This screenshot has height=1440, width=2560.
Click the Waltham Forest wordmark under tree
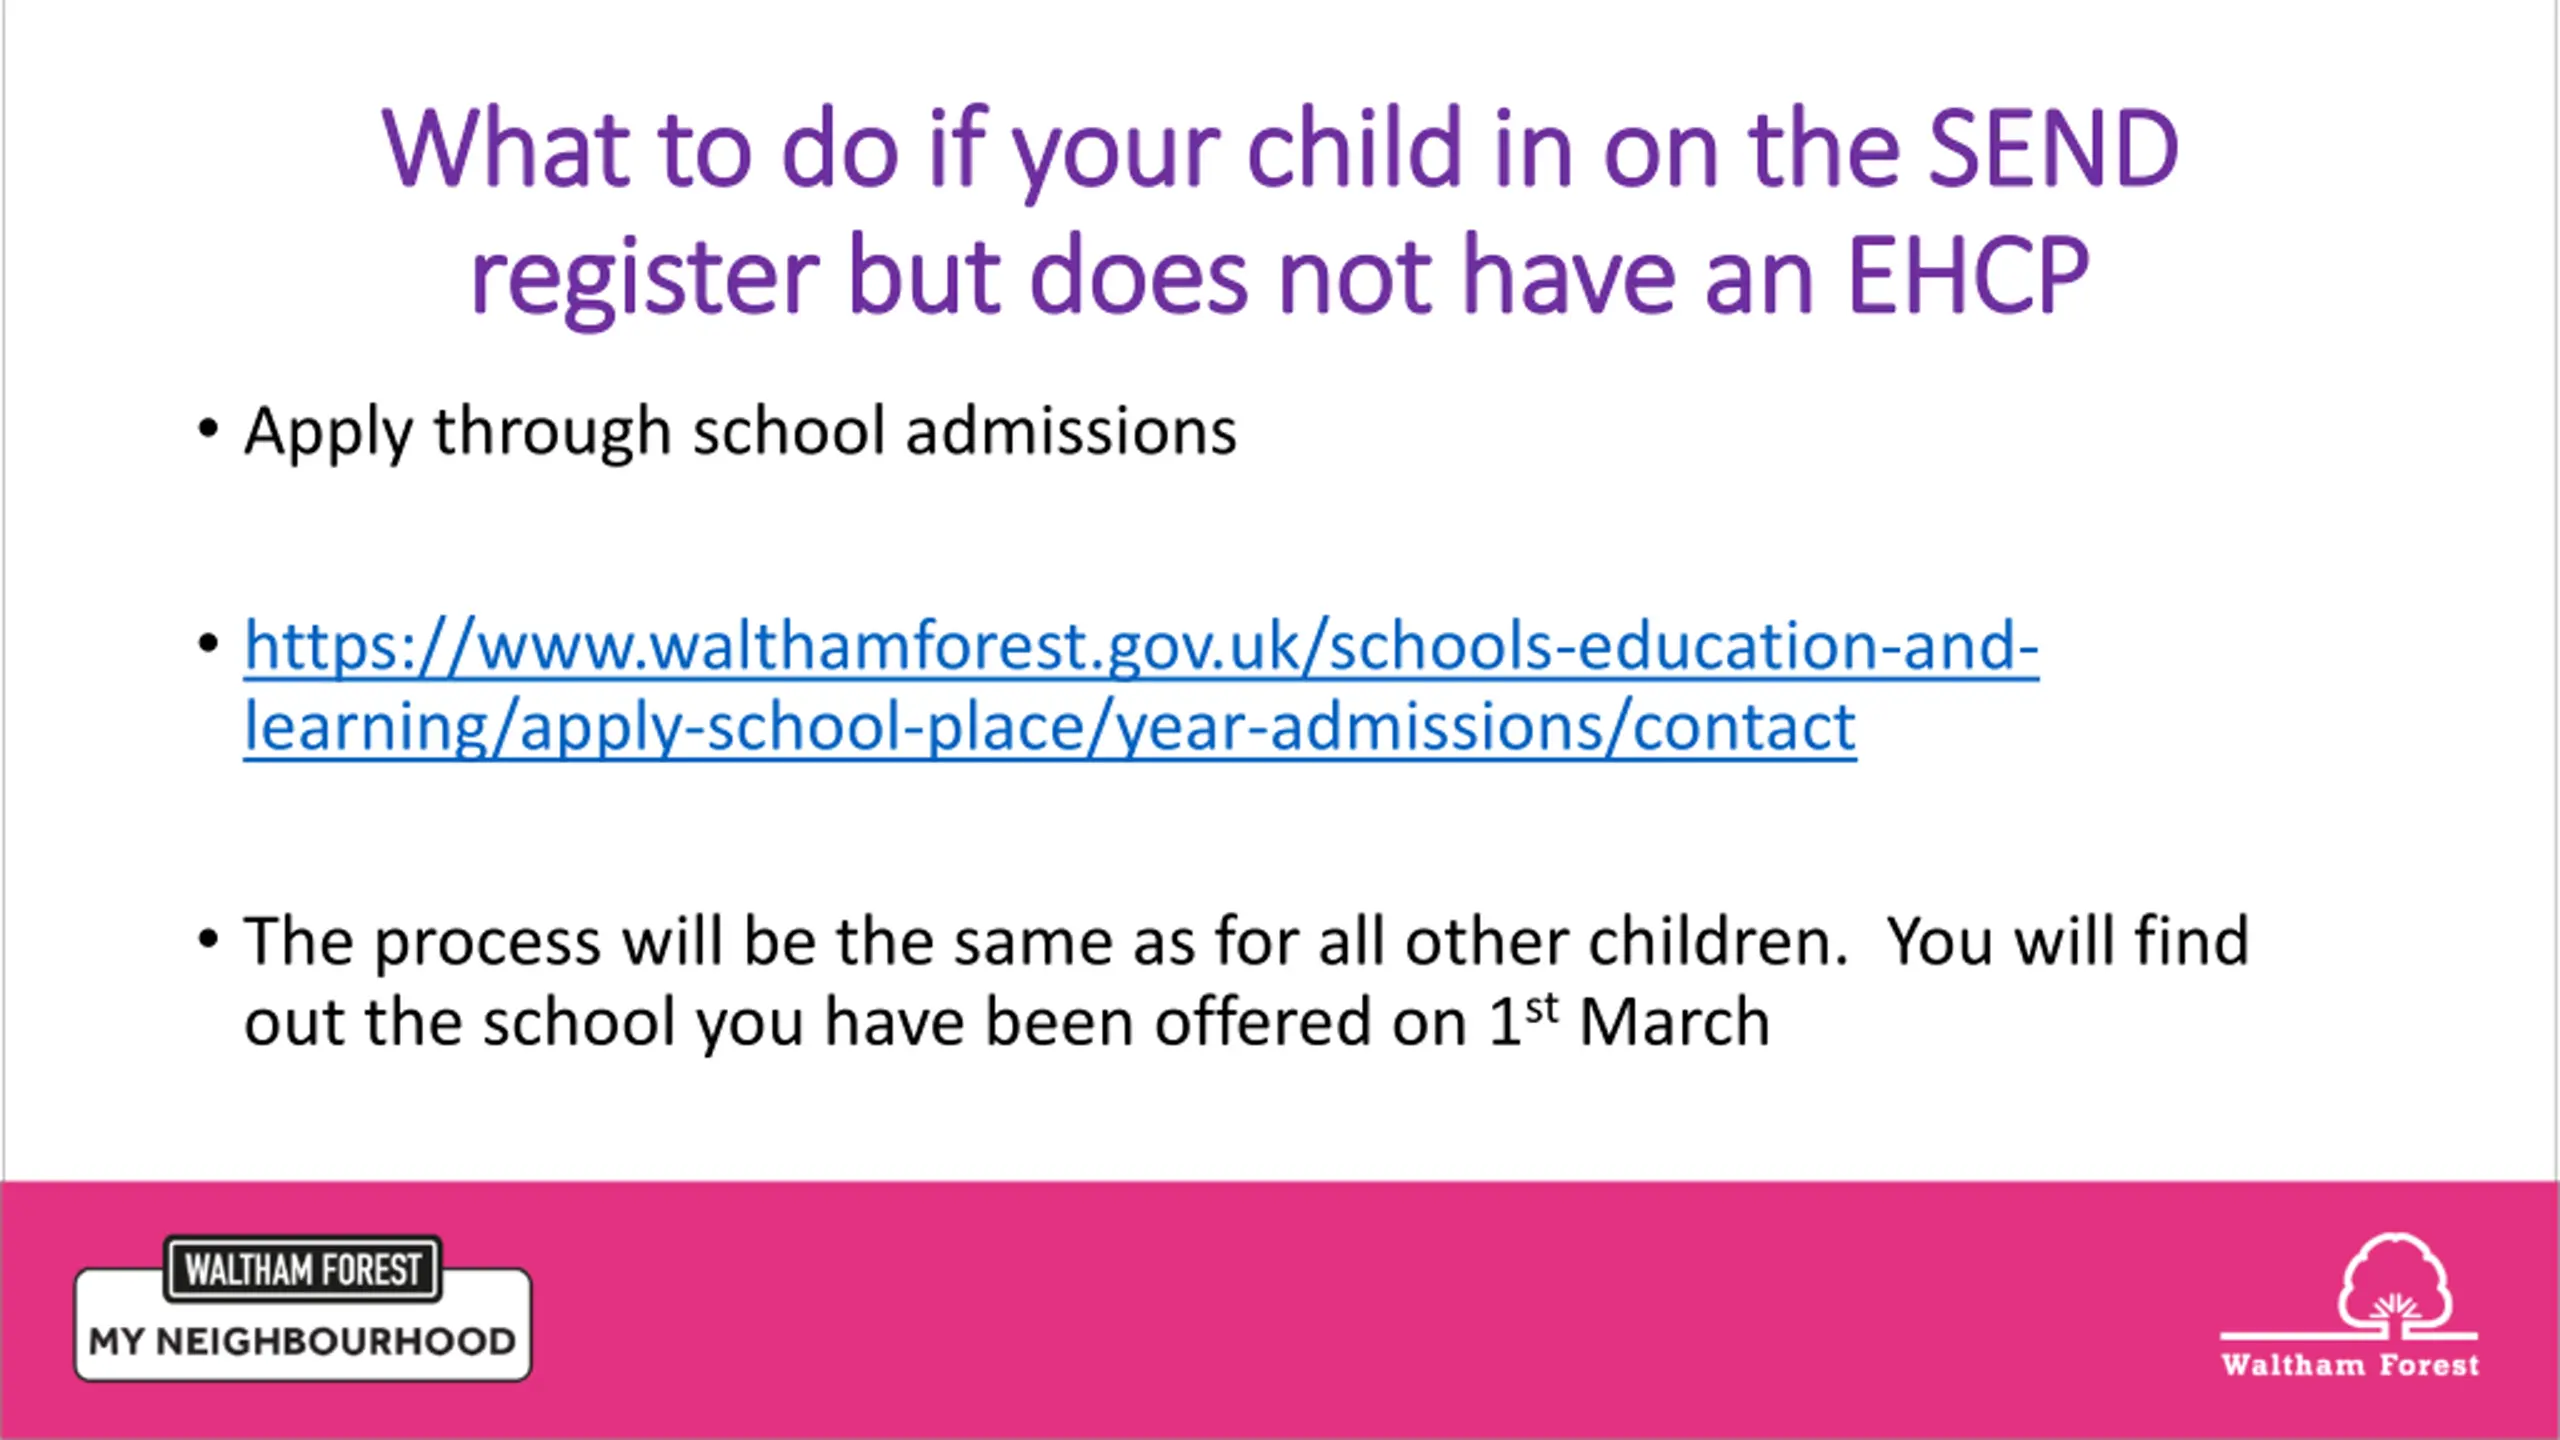point(2349,1365)
